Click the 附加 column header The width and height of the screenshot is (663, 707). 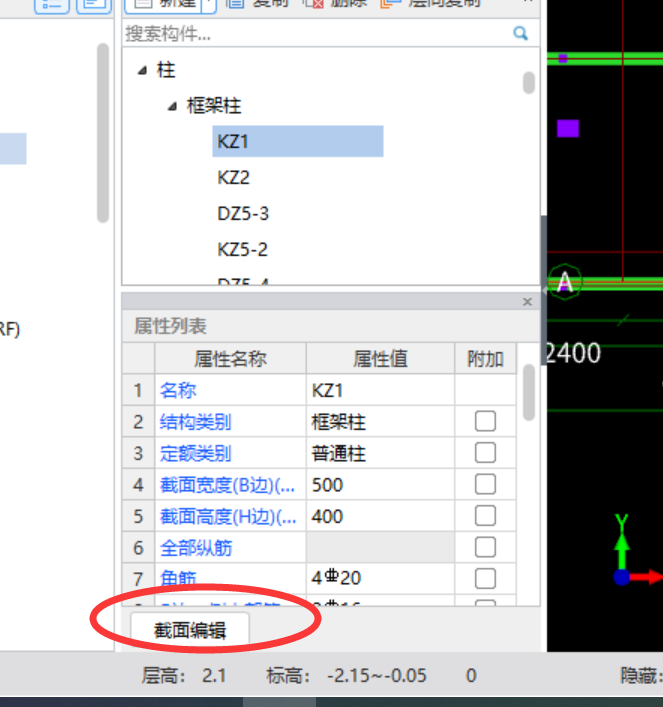(x=485, y=359)
